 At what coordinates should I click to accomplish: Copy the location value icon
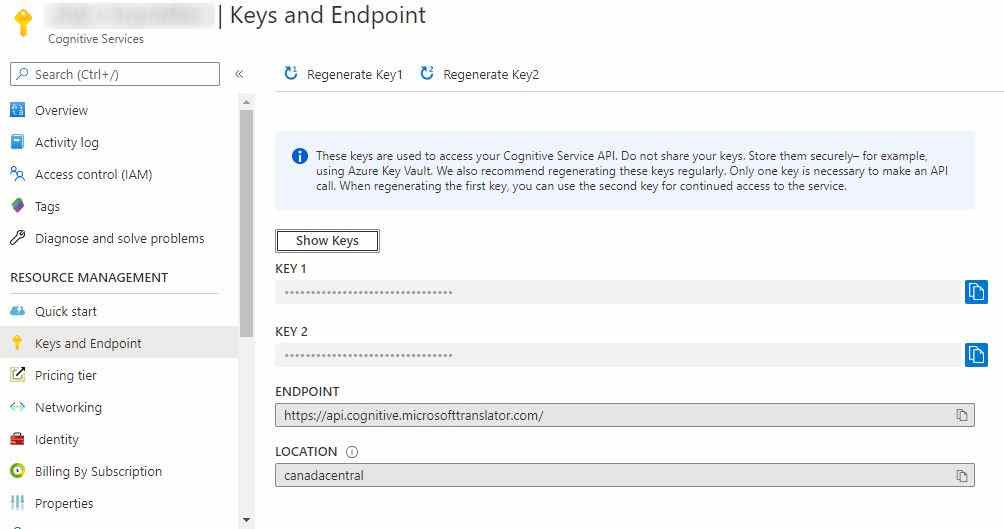coord(962,475)
